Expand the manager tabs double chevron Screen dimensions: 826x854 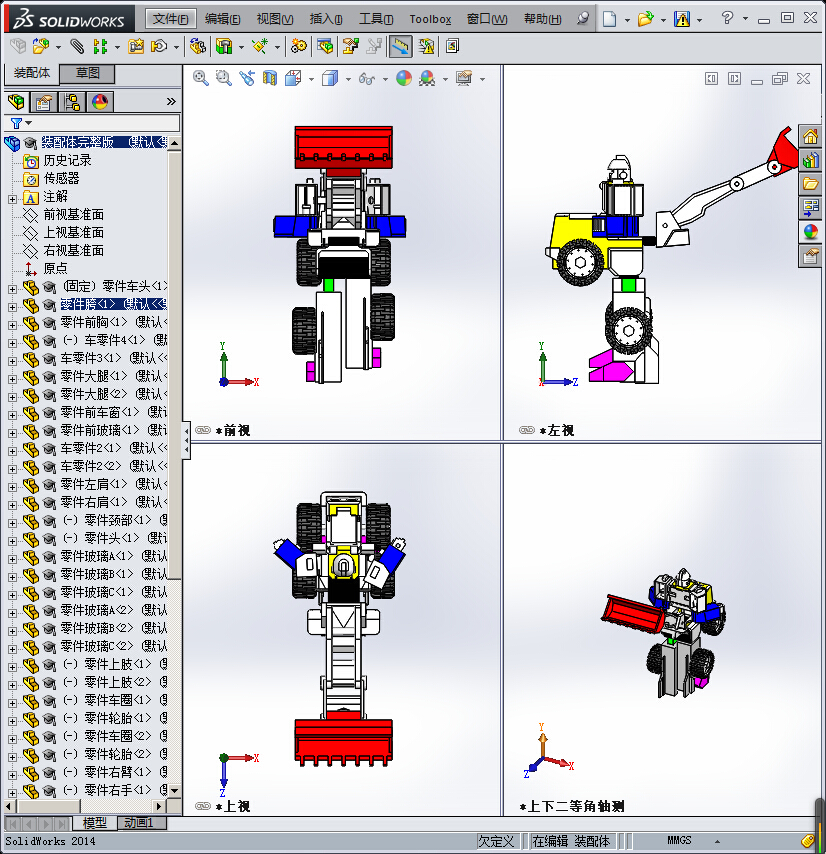click(x=171, y=101)
